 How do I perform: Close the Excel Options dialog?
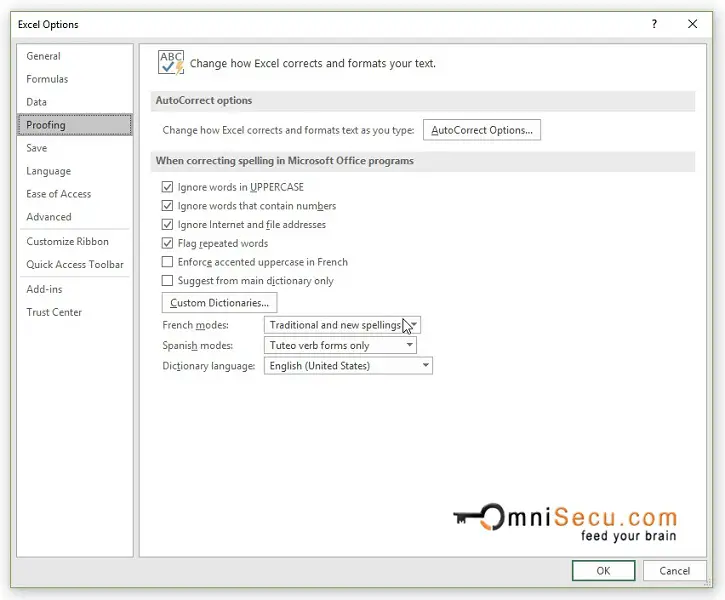692,24
